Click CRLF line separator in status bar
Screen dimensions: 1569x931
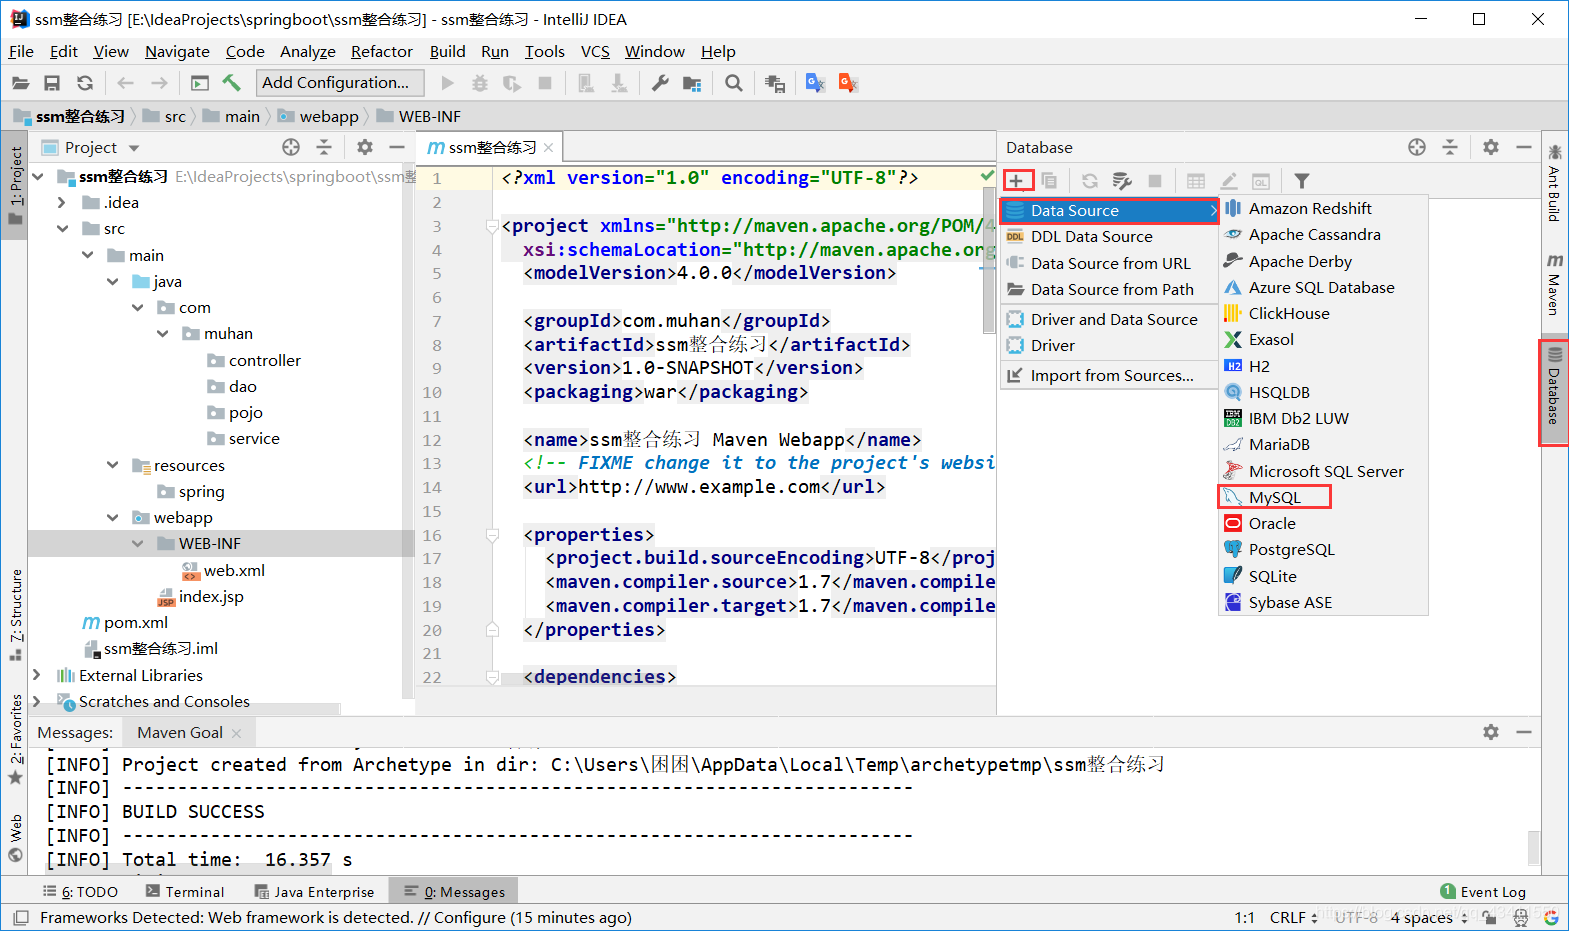1294,917
